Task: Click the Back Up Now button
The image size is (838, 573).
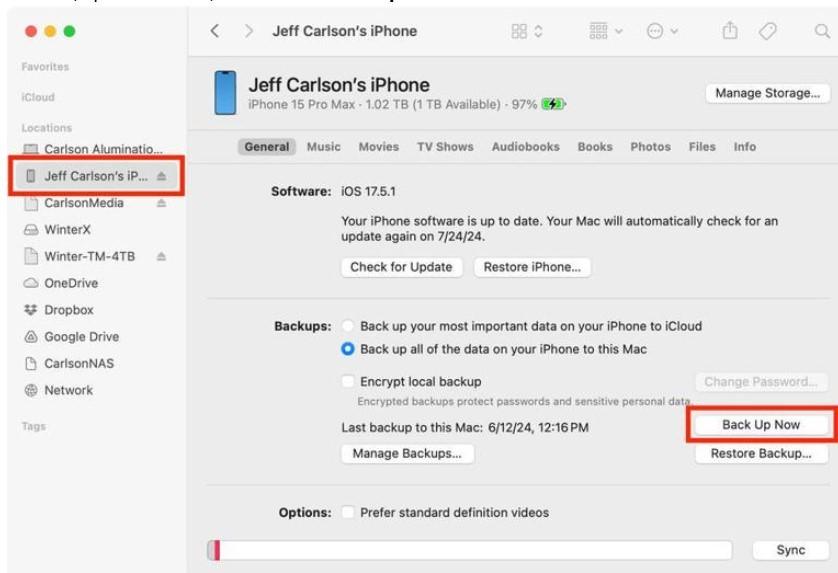Action: (x=761, y=425)
